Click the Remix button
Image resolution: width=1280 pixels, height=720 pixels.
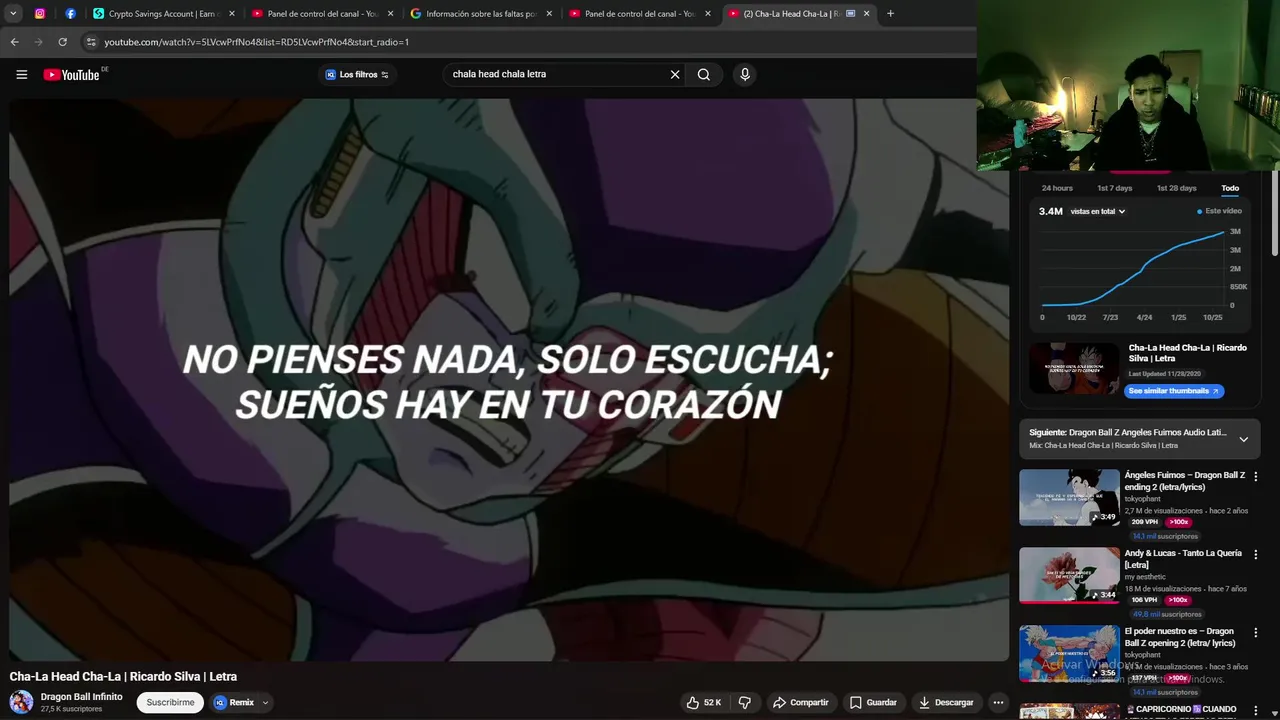click(234, 702)
